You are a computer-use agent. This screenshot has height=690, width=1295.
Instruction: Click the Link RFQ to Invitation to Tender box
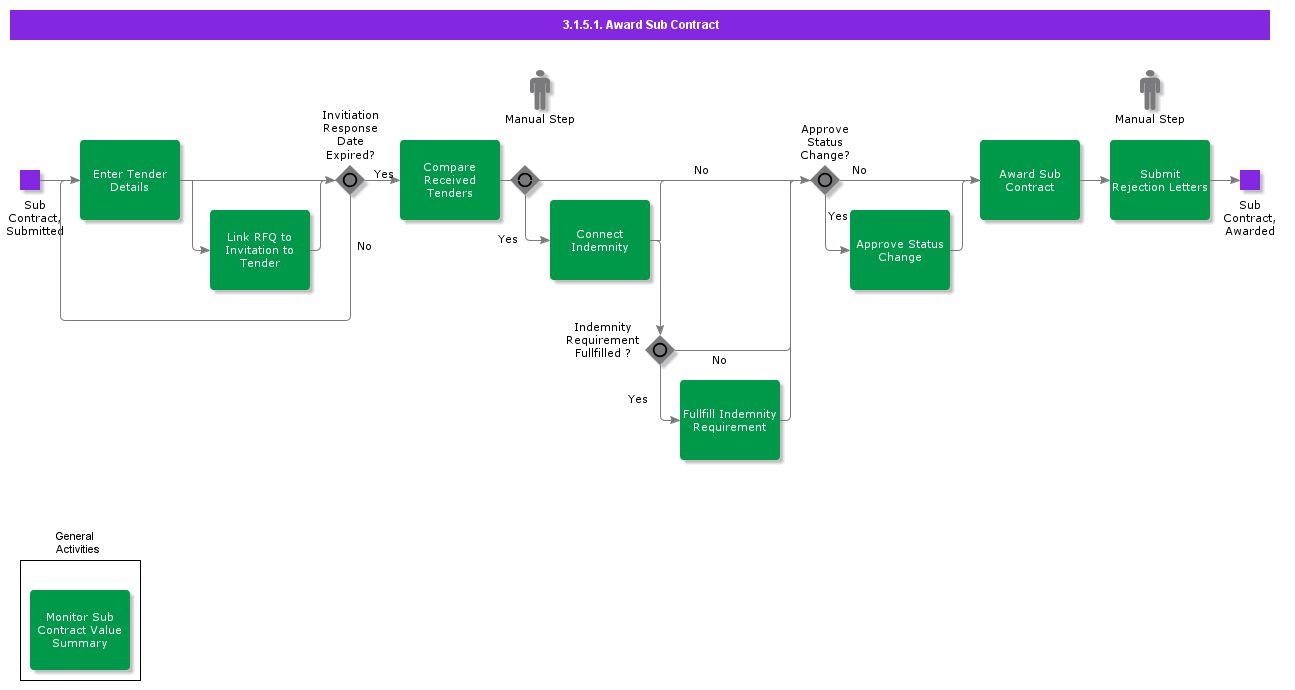pyautogui.click(x=260, y=250)
